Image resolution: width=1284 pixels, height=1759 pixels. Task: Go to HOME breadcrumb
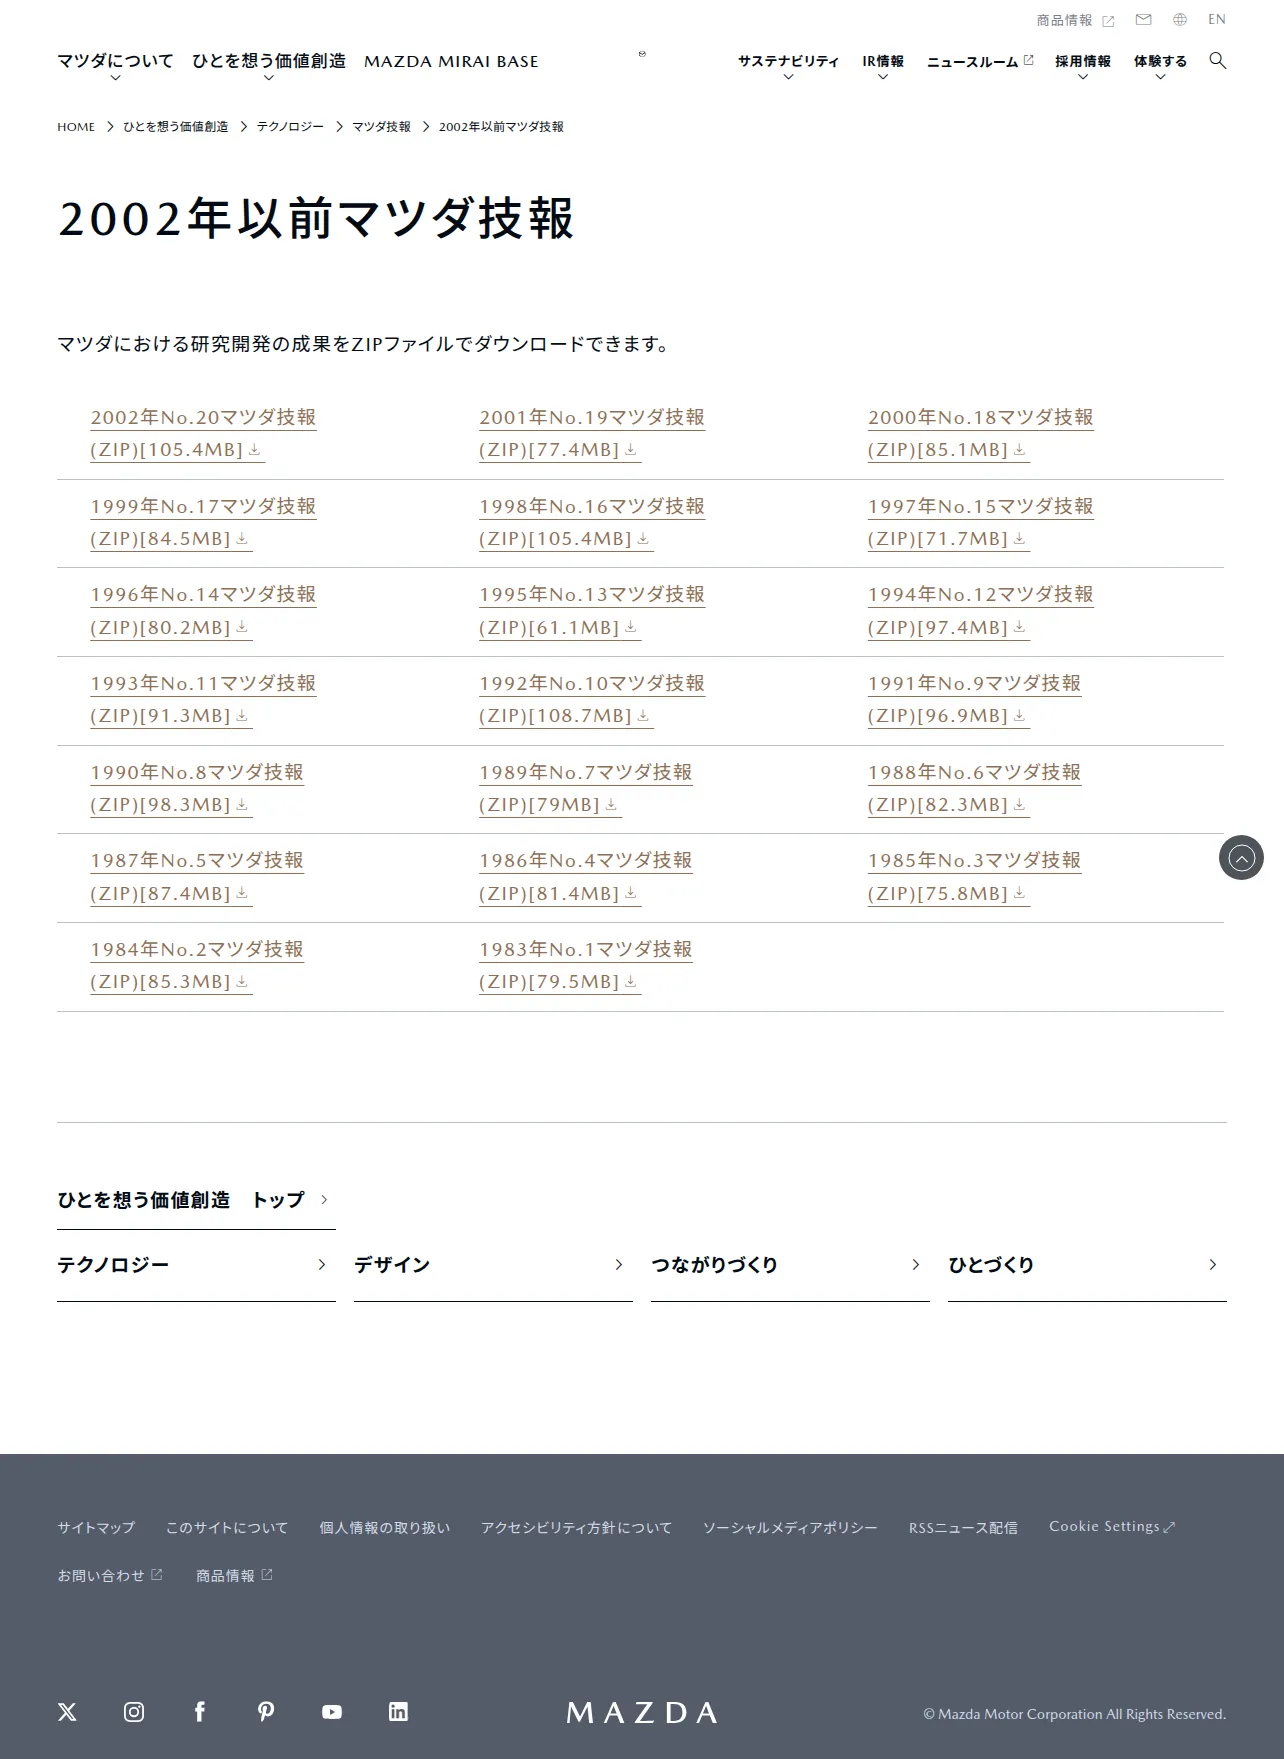(x=76, y=127)
